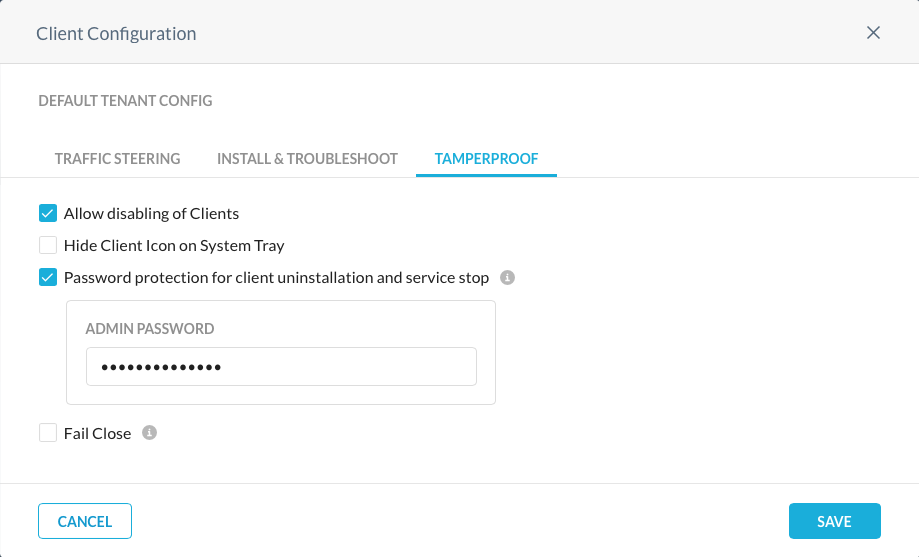Click the Fail Close label text
Viewport: 919px width, 557px height.
[97, 433]
